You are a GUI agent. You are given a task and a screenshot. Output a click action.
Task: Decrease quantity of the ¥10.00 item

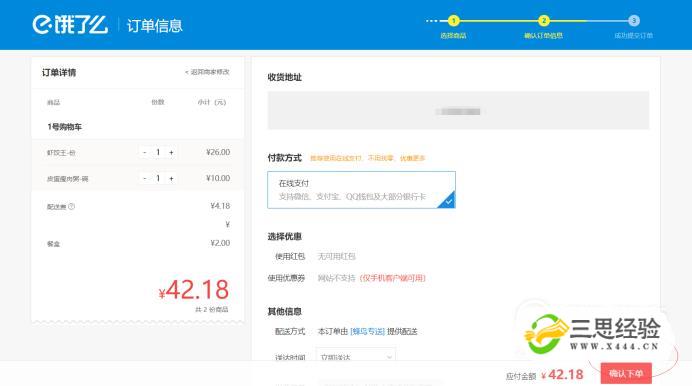[x=145, y=178]
